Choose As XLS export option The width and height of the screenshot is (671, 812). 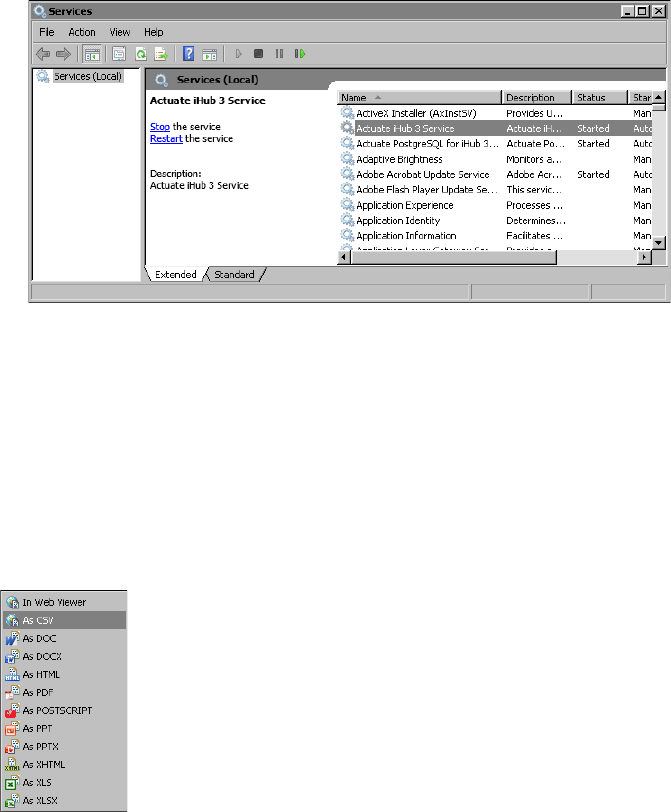pyautogui.click(x=65, y=782)
